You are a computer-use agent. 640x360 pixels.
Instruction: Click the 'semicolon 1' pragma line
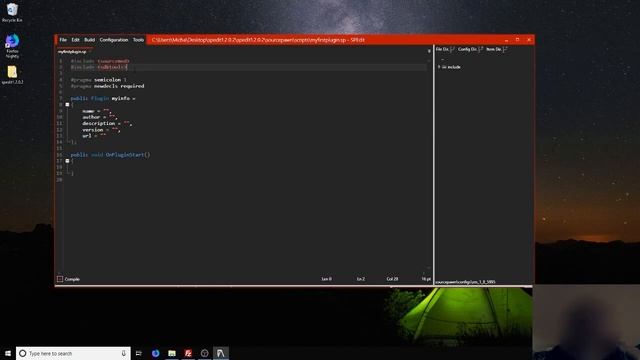(x=99, y=80)
